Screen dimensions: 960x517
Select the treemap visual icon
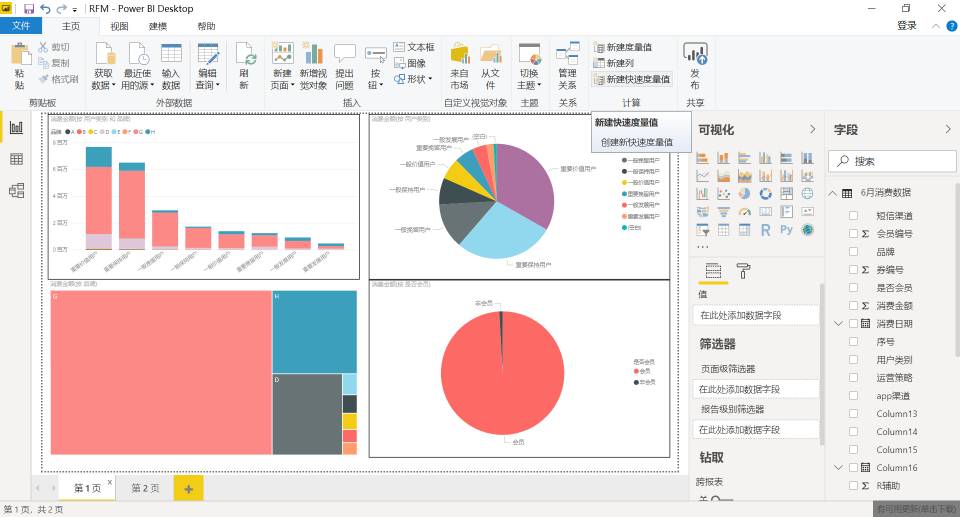[x=786, y=194]
